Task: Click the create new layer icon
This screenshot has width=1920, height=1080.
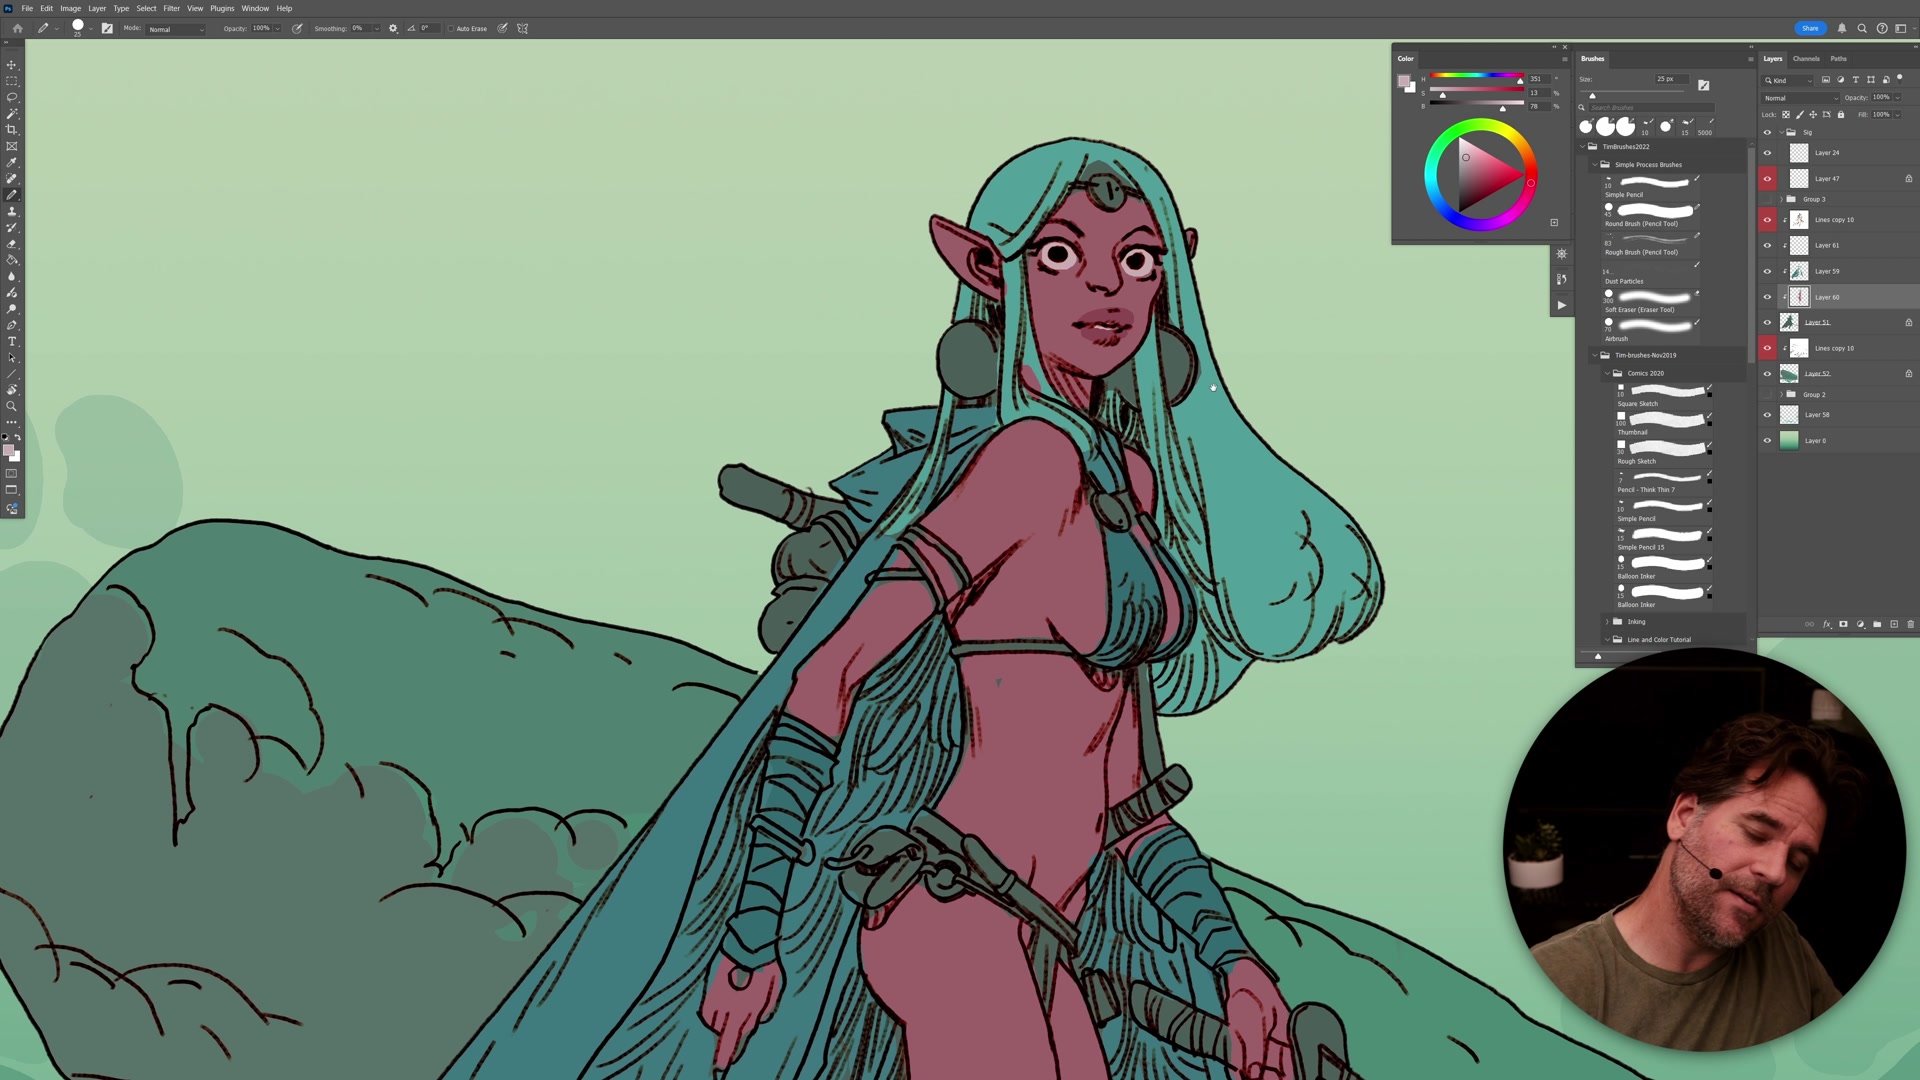Action: pos(1894,624)
